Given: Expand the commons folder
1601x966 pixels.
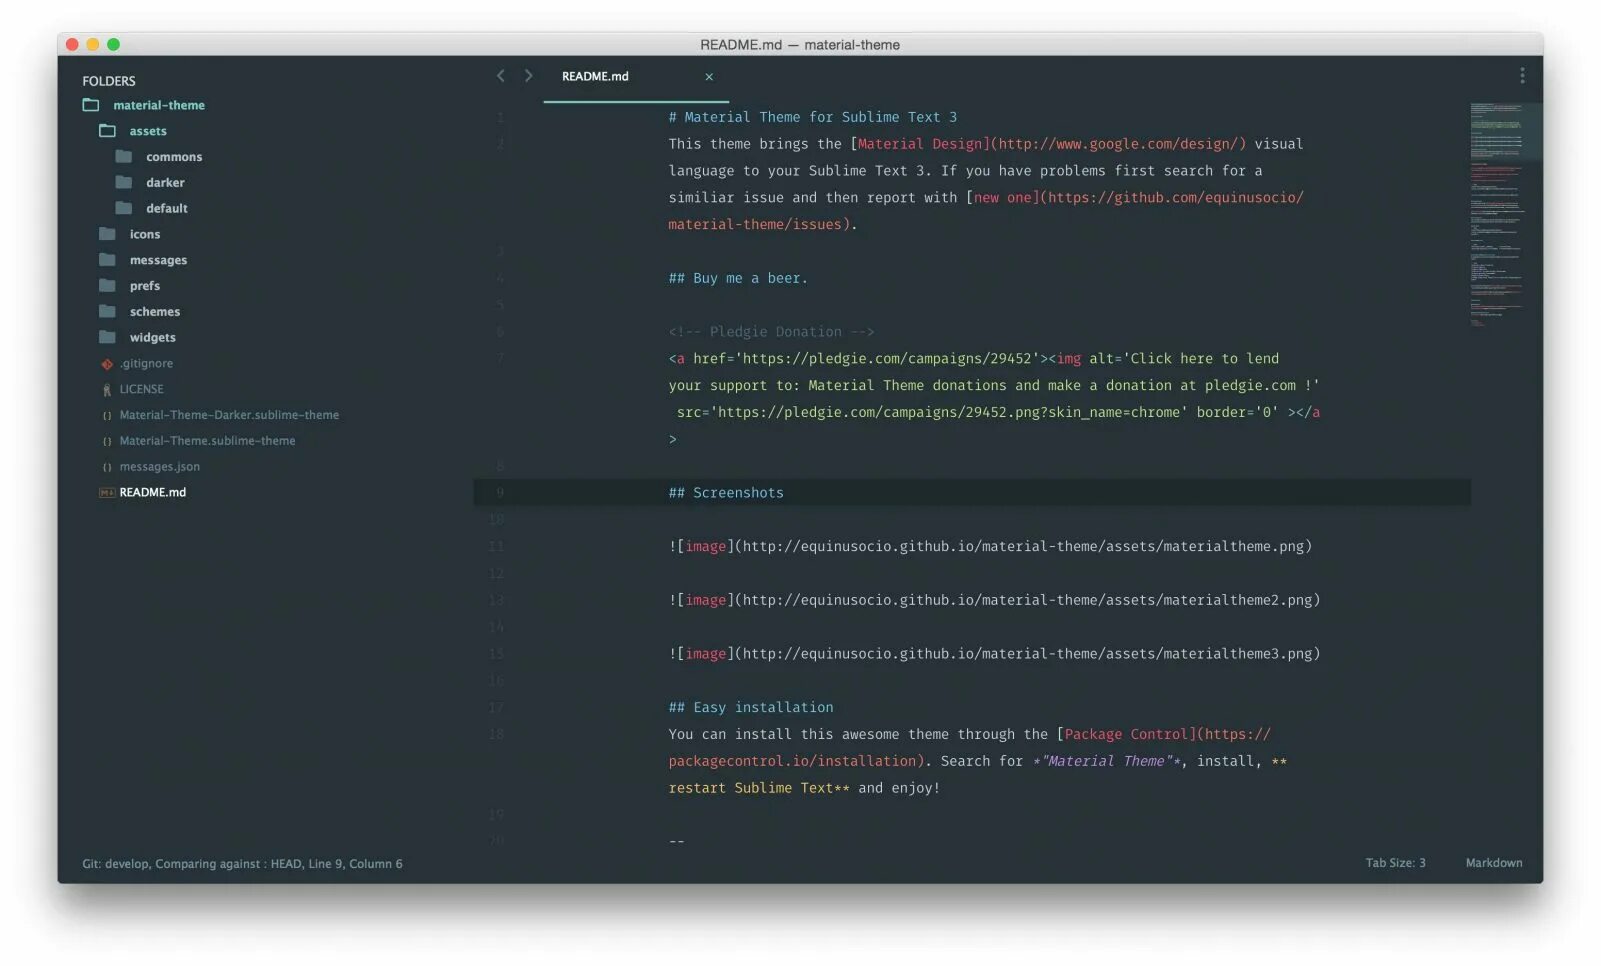Looking at the screenshot, I should (174, 157).
